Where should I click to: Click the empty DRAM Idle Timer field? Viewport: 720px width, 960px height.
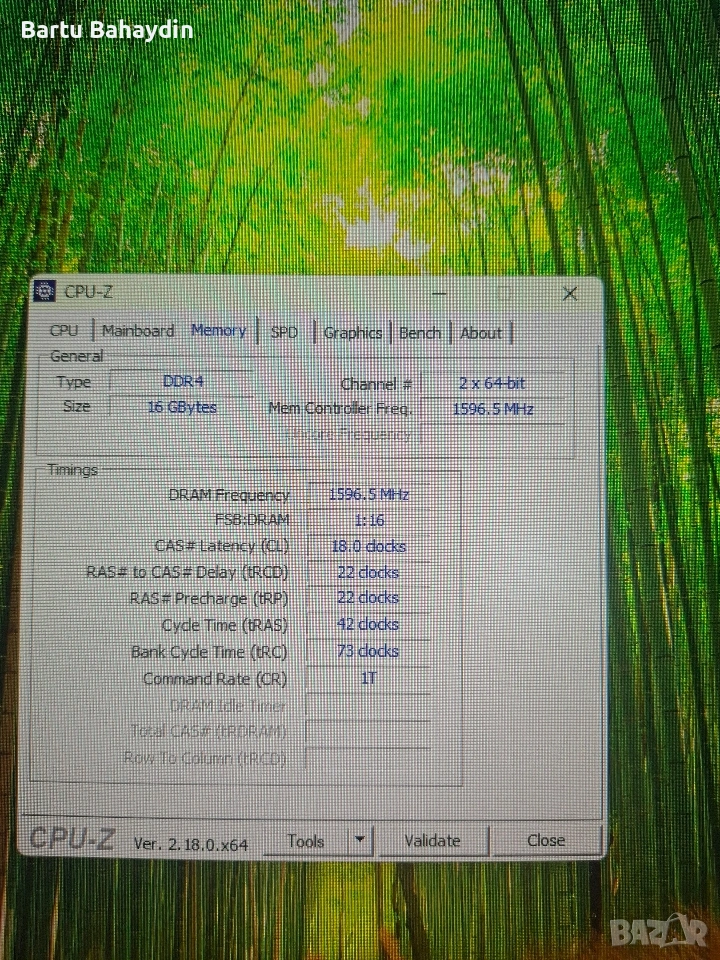(369, 706)
